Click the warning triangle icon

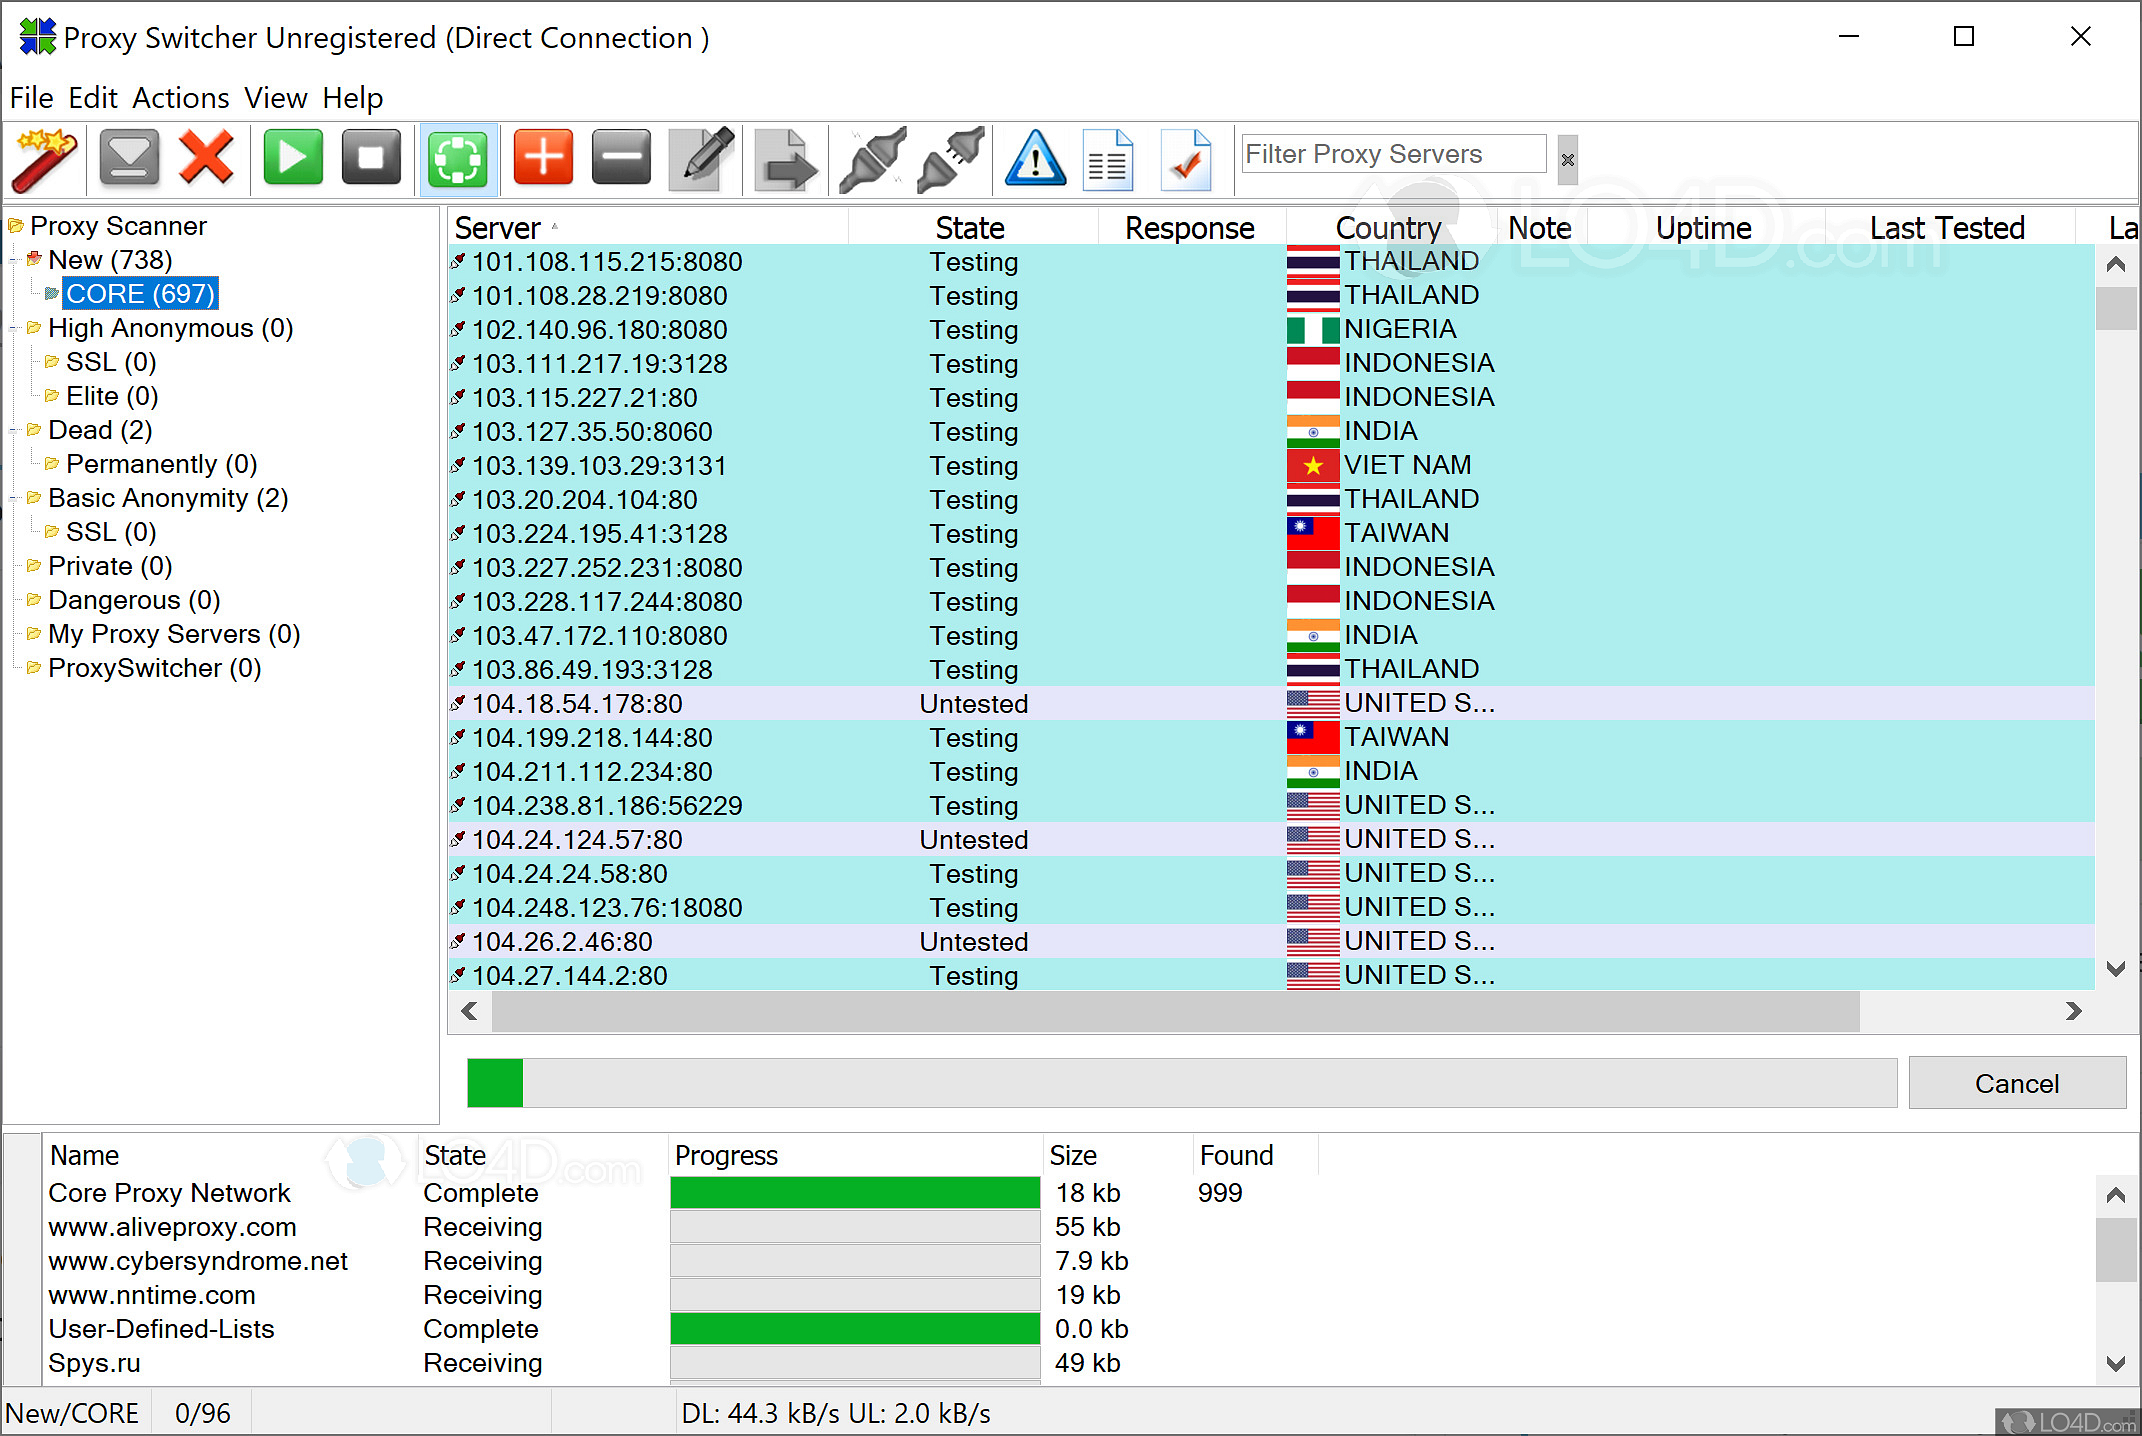pyautogui.click(x=1035, y=159)
